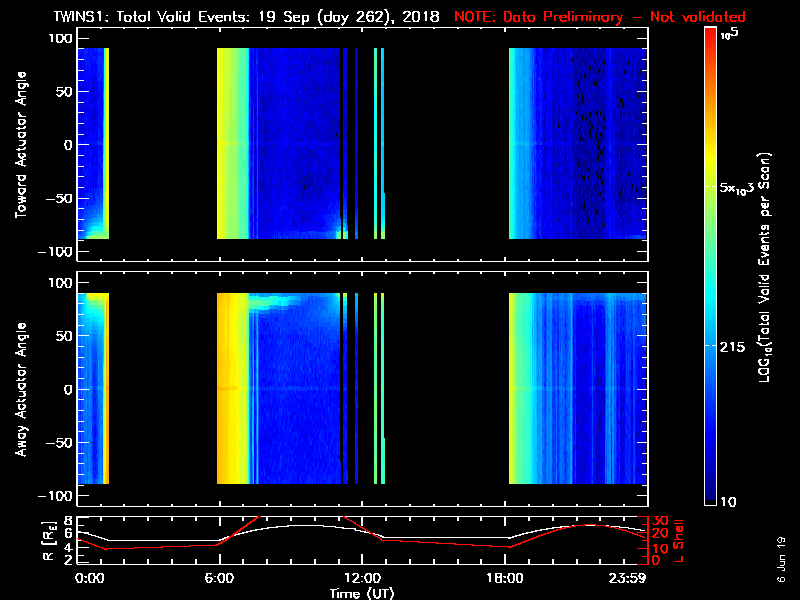Click the '215' colorbar tick label

click(x=732, y=347)
